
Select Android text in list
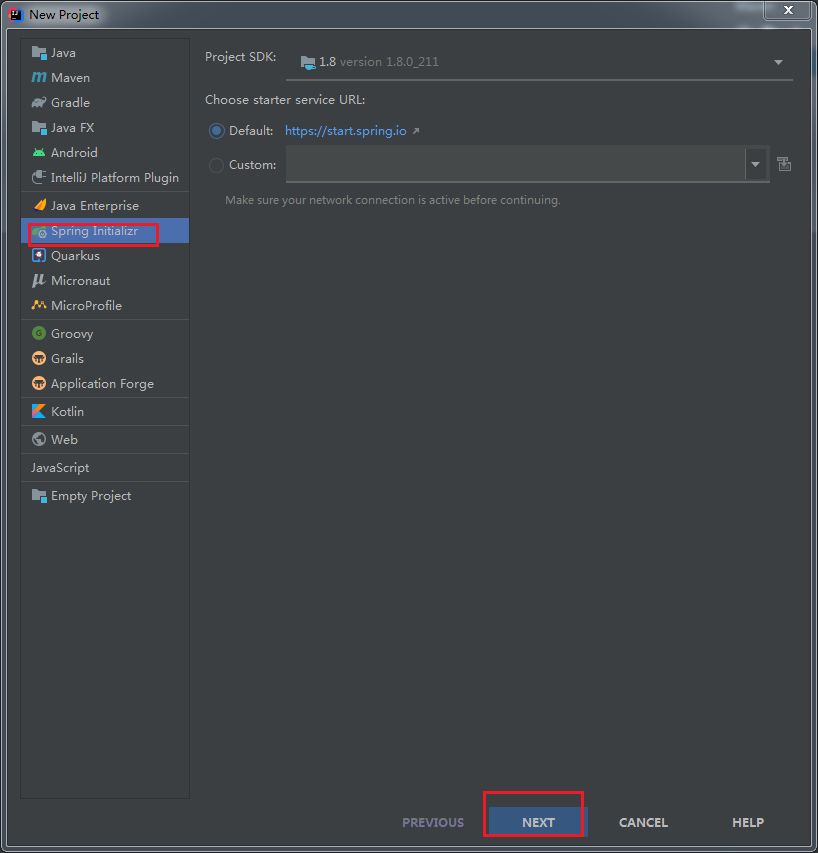coord(74,153)
